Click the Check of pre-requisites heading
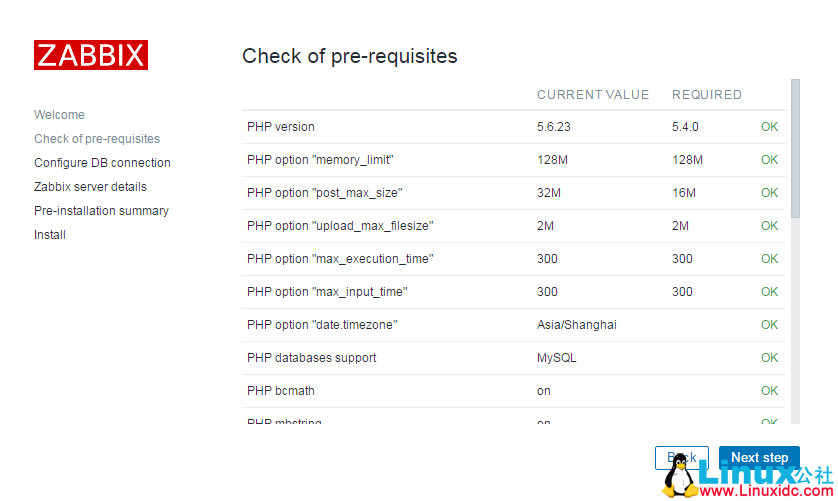Screen dimensions: 838x501 coord(350,56)
